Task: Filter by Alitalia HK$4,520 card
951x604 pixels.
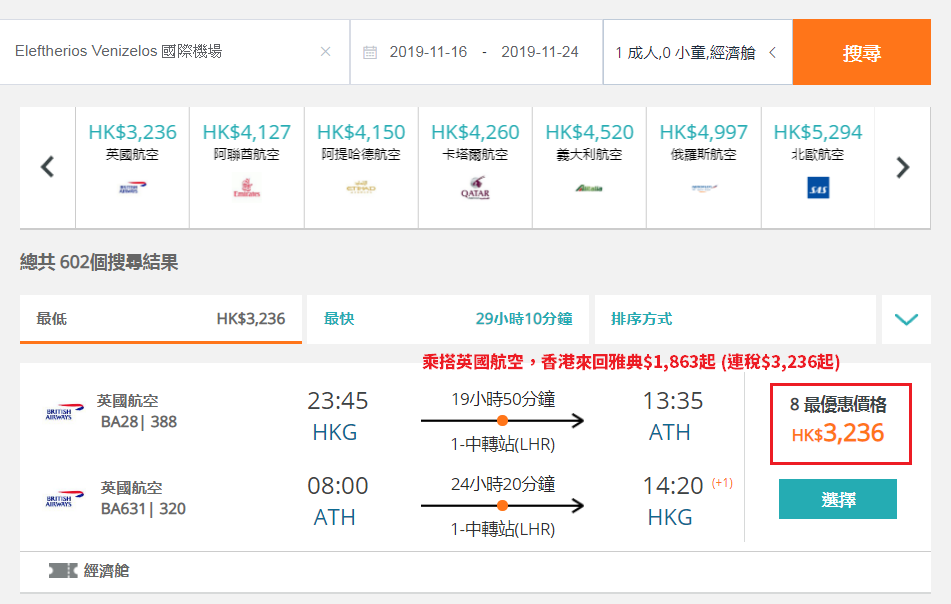Action: click(589, 167)
